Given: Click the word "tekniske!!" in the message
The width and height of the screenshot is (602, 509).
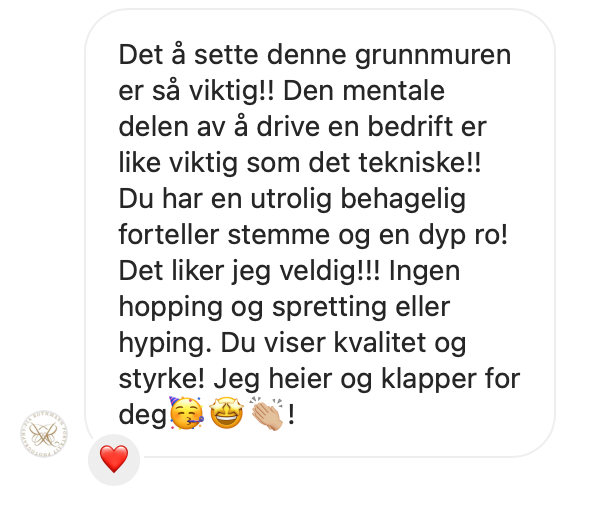Looking at the screenshot, I should (420, 163).
